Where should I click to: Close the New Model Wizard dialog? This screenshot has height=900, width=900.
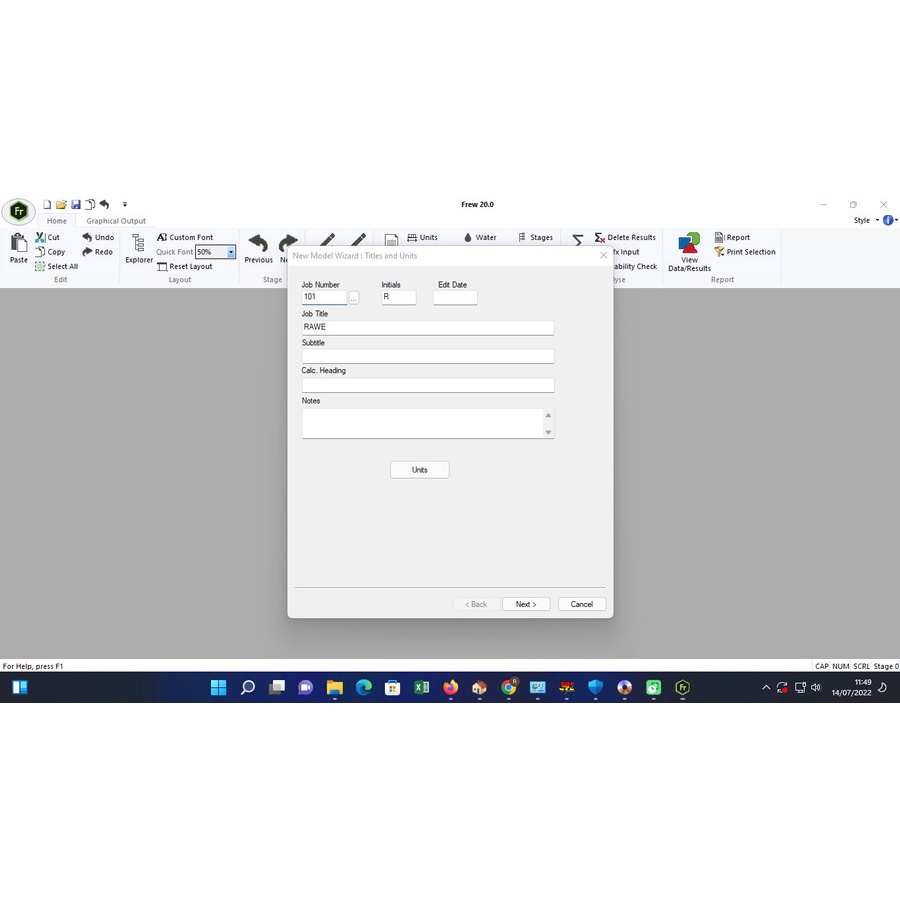[603, 255]
